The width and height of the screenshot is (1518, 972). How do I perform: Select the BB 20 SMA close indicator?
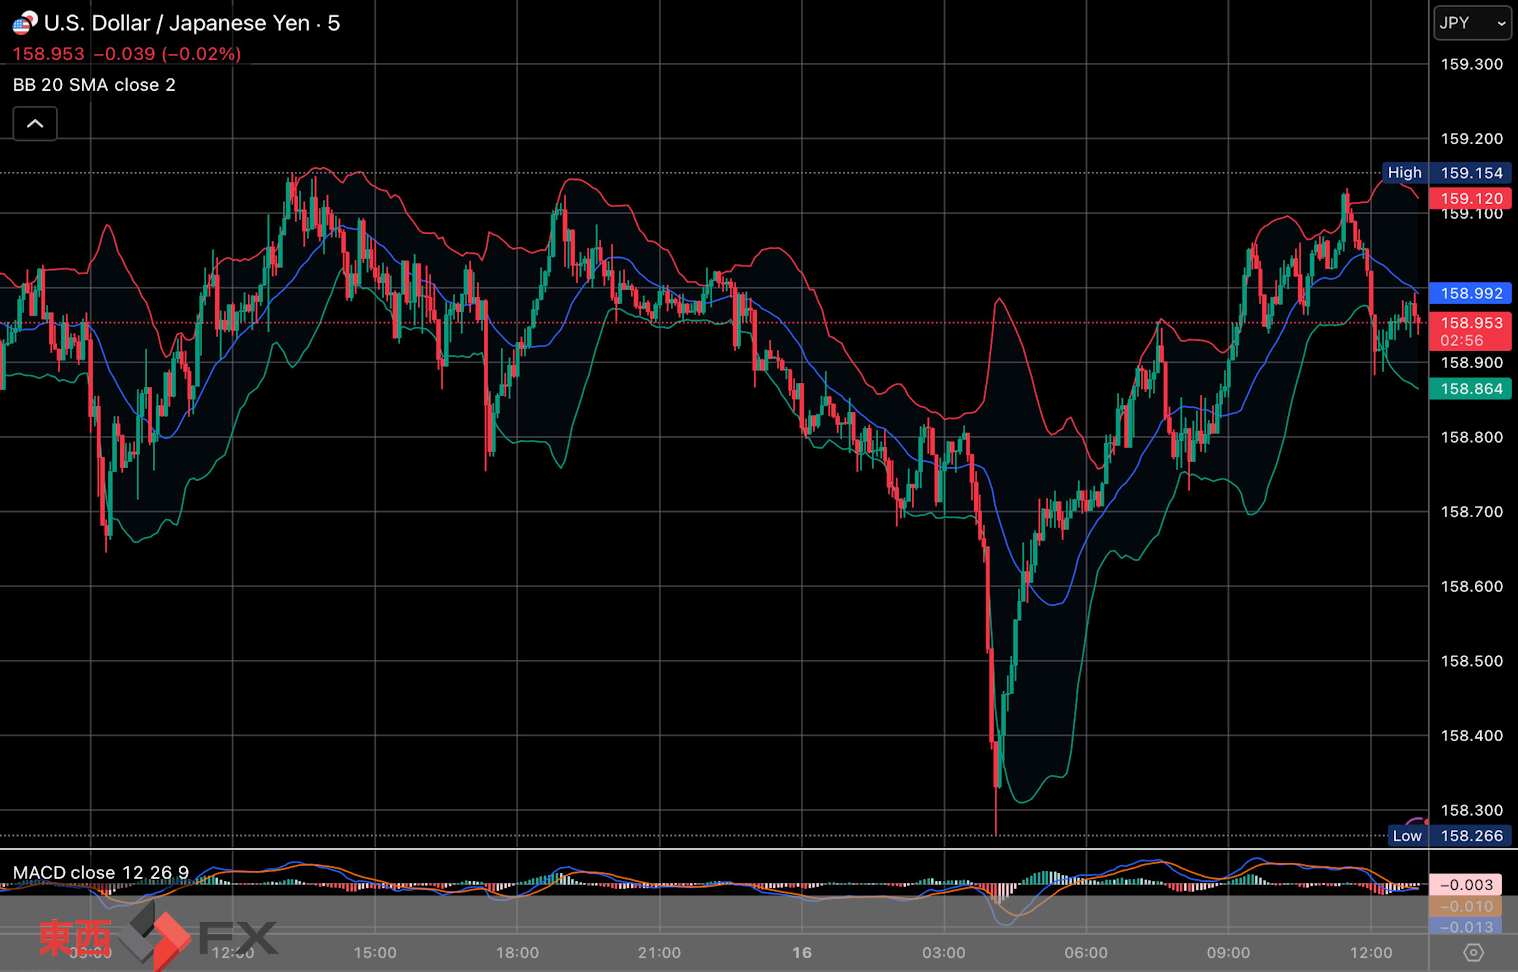[x=94, y=85]
